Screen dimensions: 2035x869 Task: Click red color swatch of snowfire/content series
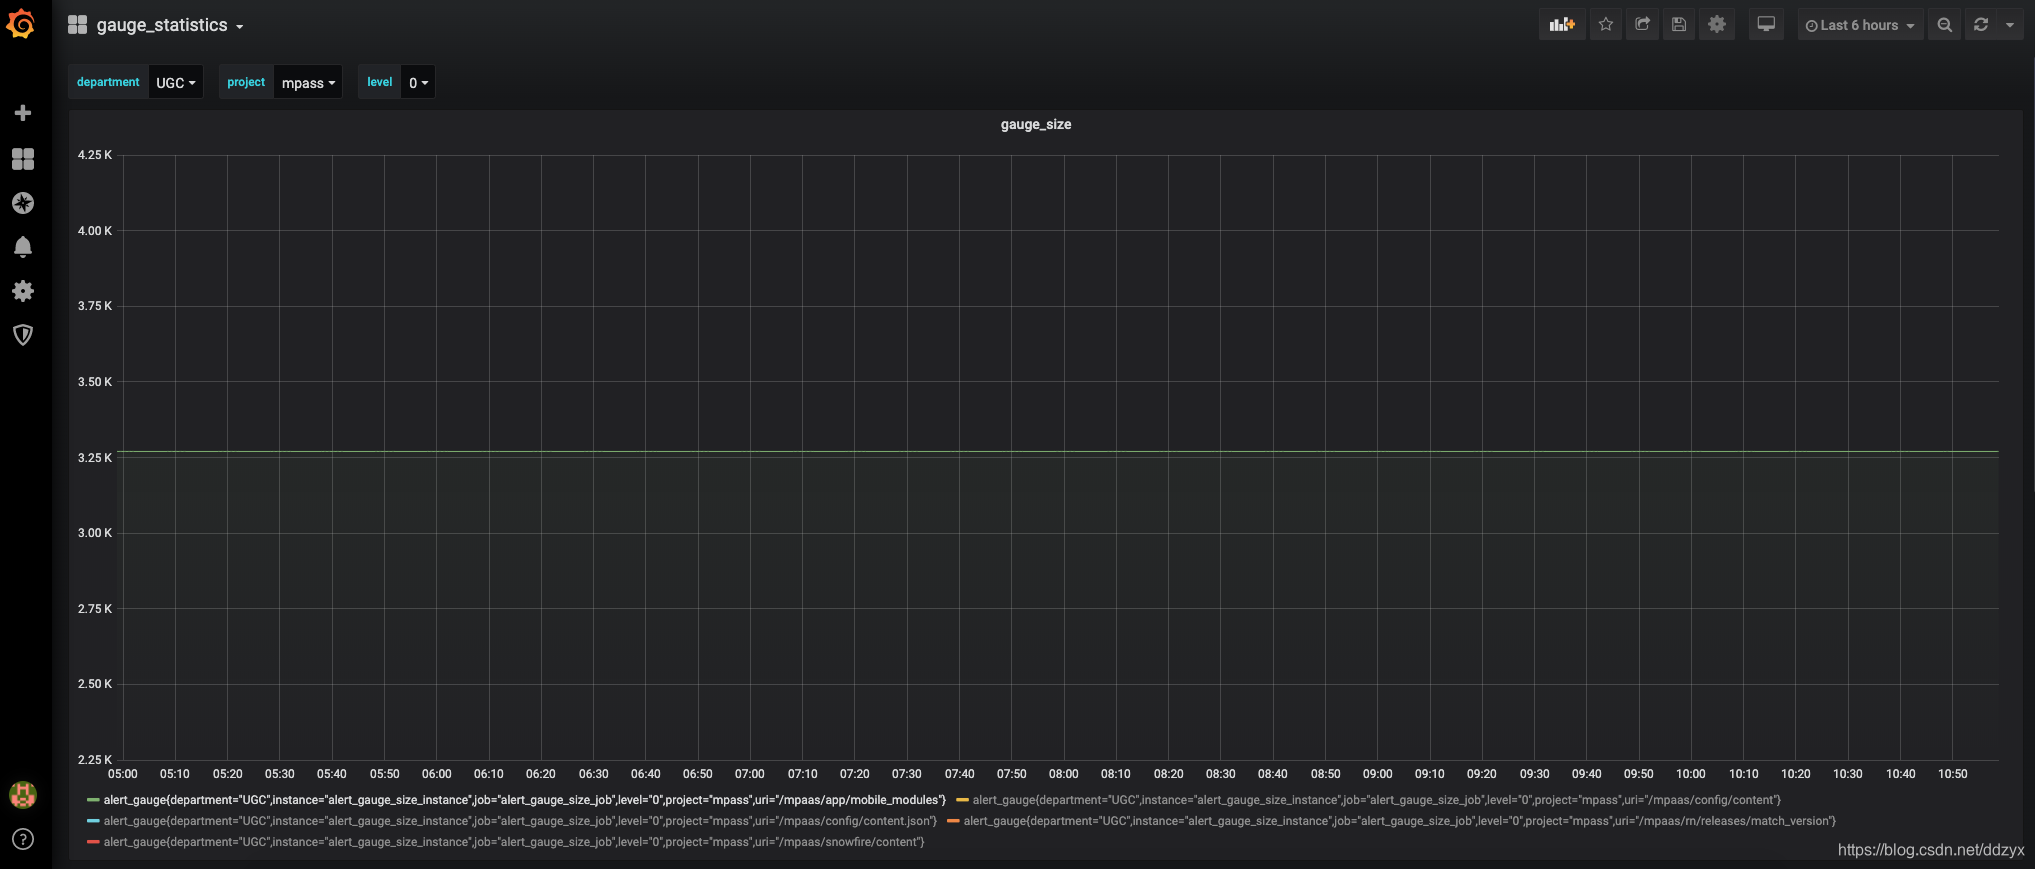pyautogui.click(x=93, y=842)
